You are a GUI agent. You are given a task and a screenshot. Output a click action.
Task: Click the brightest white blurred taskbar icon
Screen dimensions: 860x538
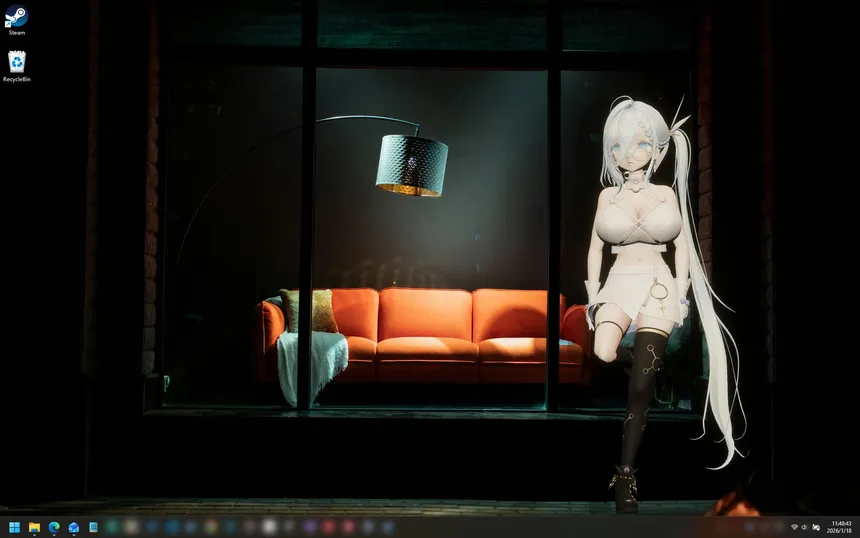(269, 526)
